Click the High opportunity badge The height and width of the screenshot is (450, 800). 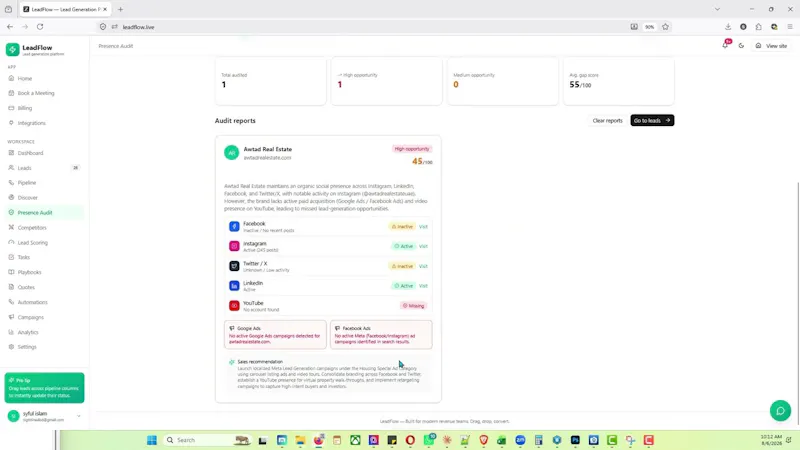(x=412, y=149)
